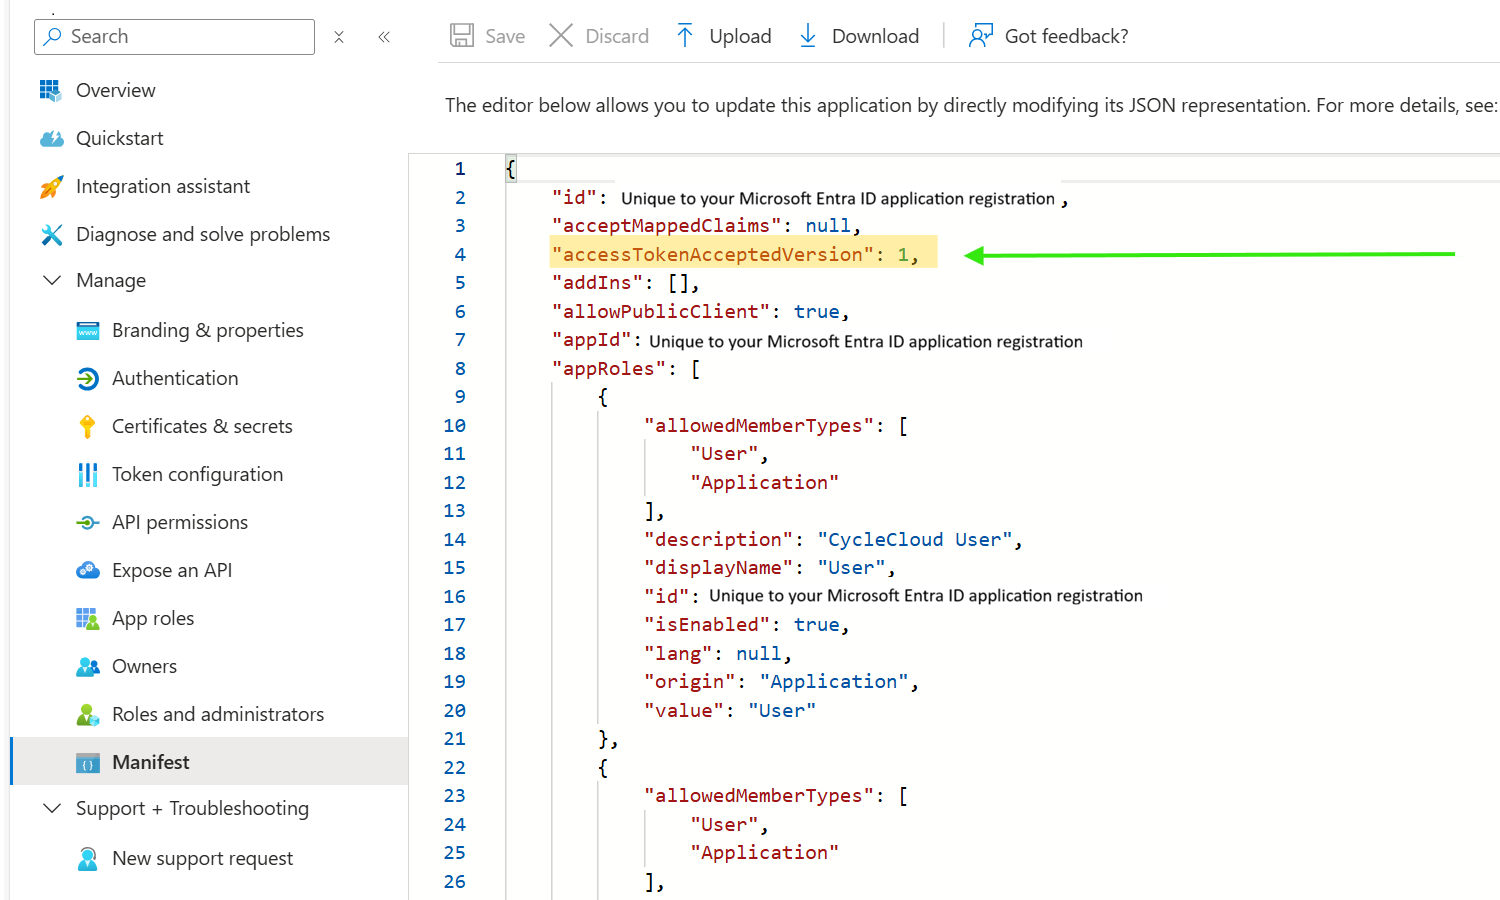The height and width of the screenshot is (900, 1500).
Task: Click the feedback person icon
Action: click(981, 36)
